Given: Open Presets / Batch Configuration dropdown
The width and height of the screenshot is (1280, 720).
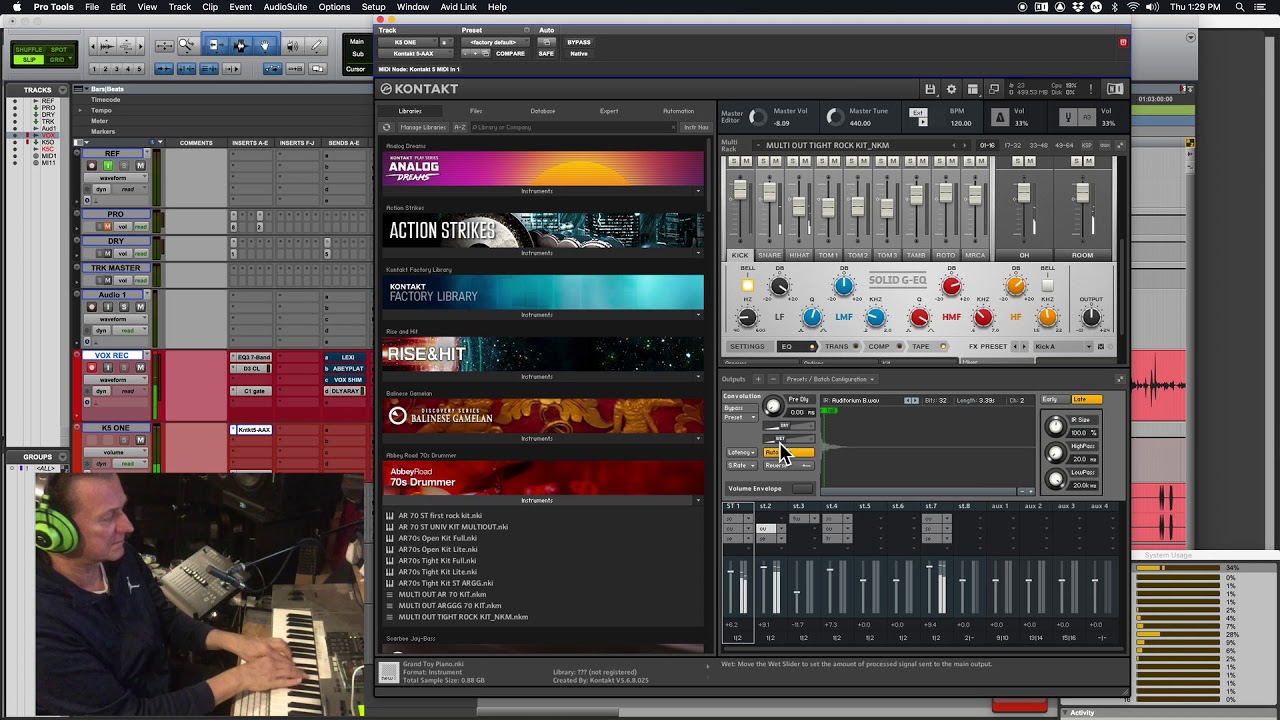Looking at the screenshot, I should (830, 379).
